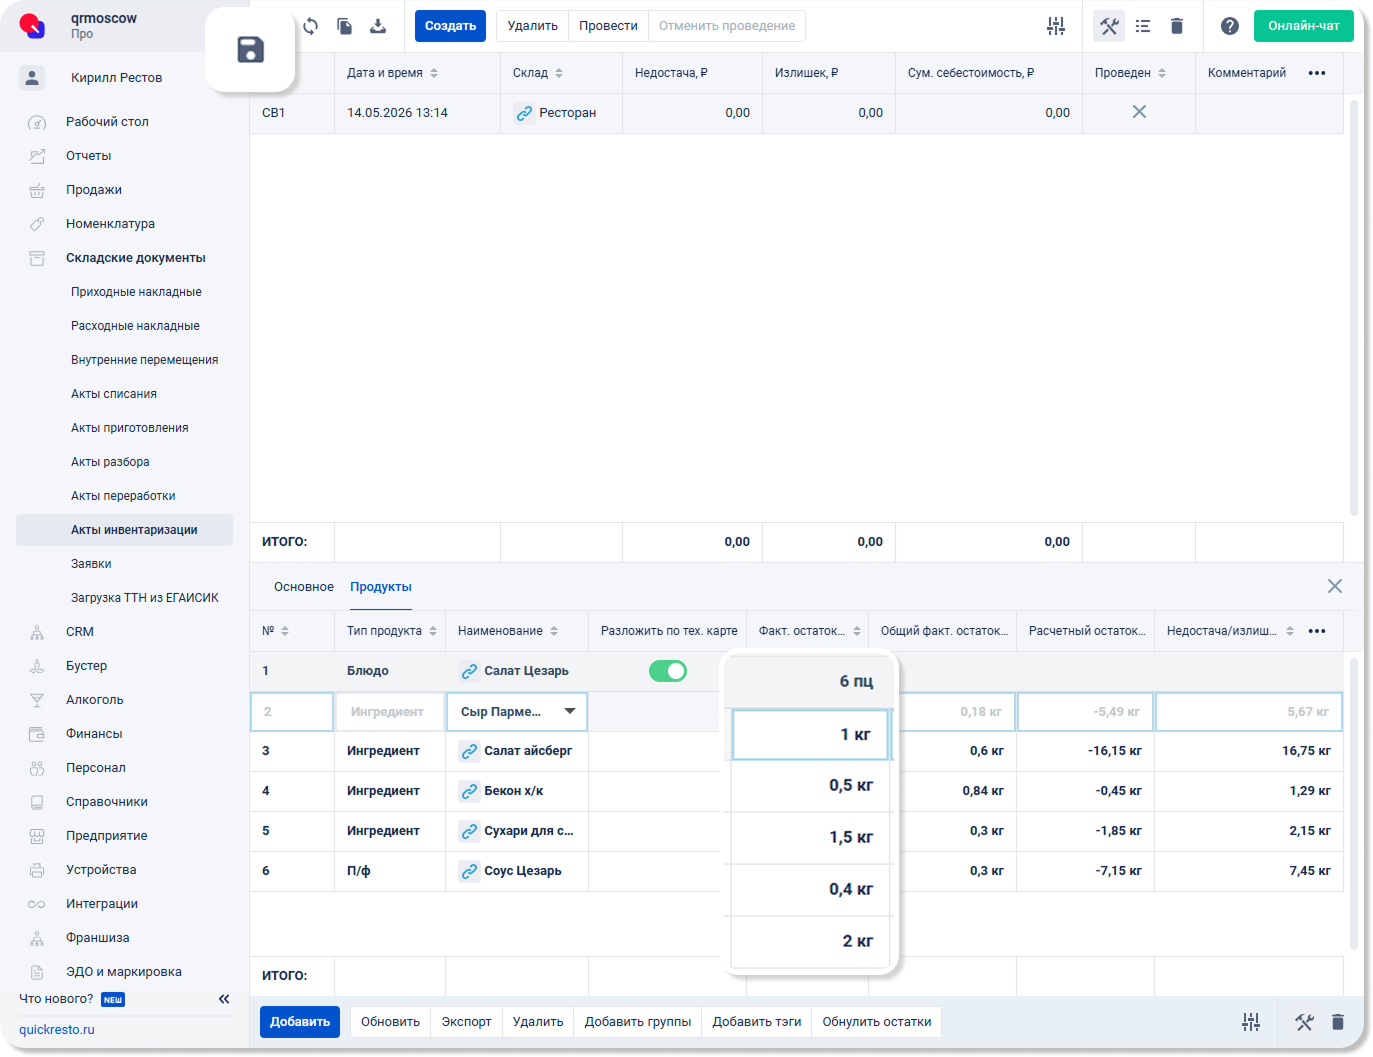Click the blue Создать button
This screenshot has width=1373, height=1057.
tap(450, 26)
